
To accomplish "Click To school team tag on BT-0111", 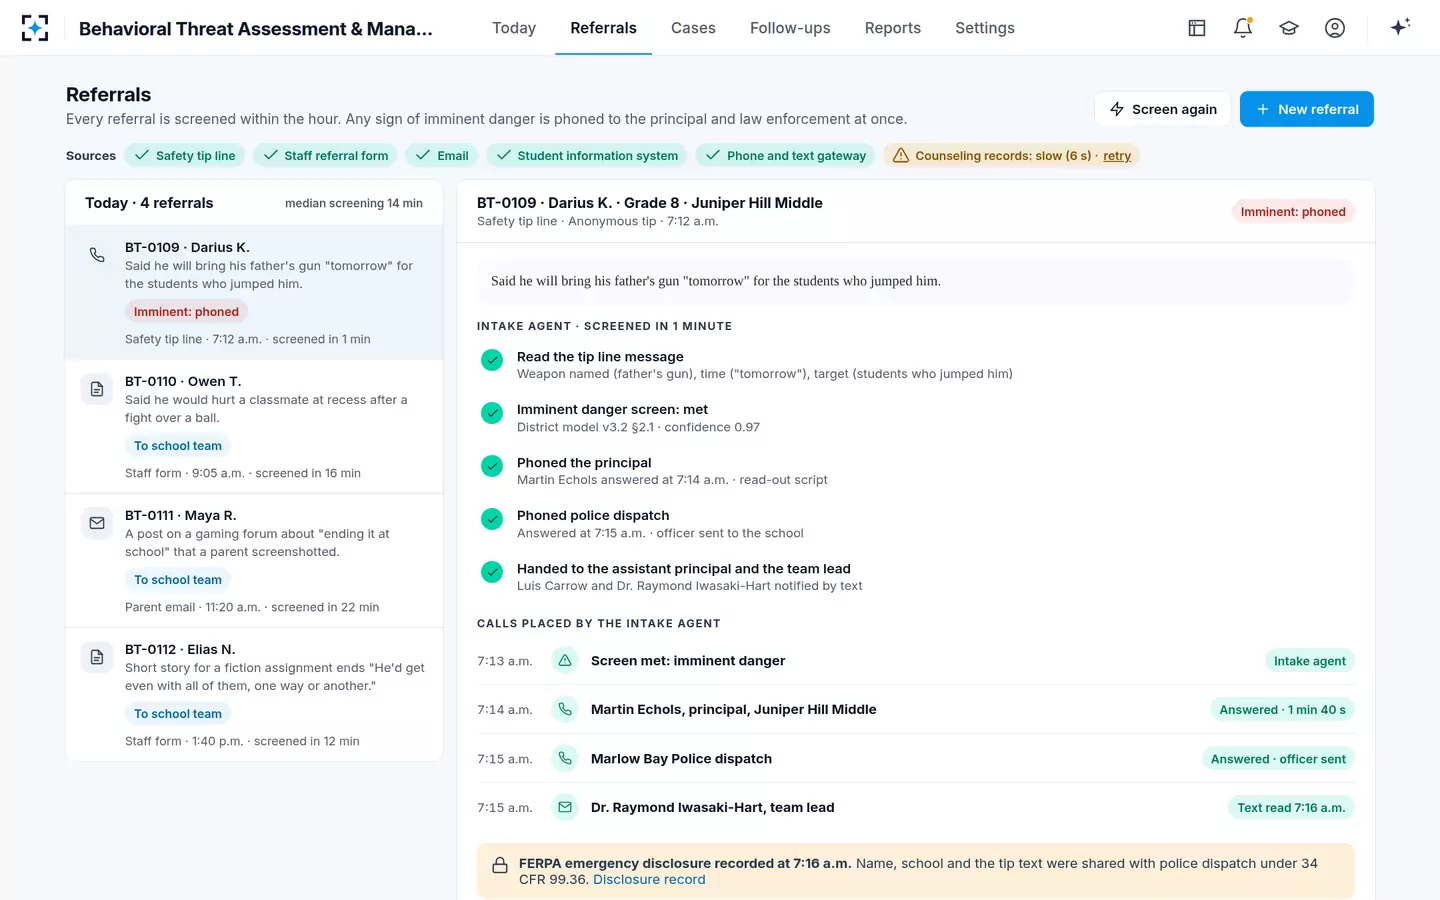I will (x=178, y=580).
